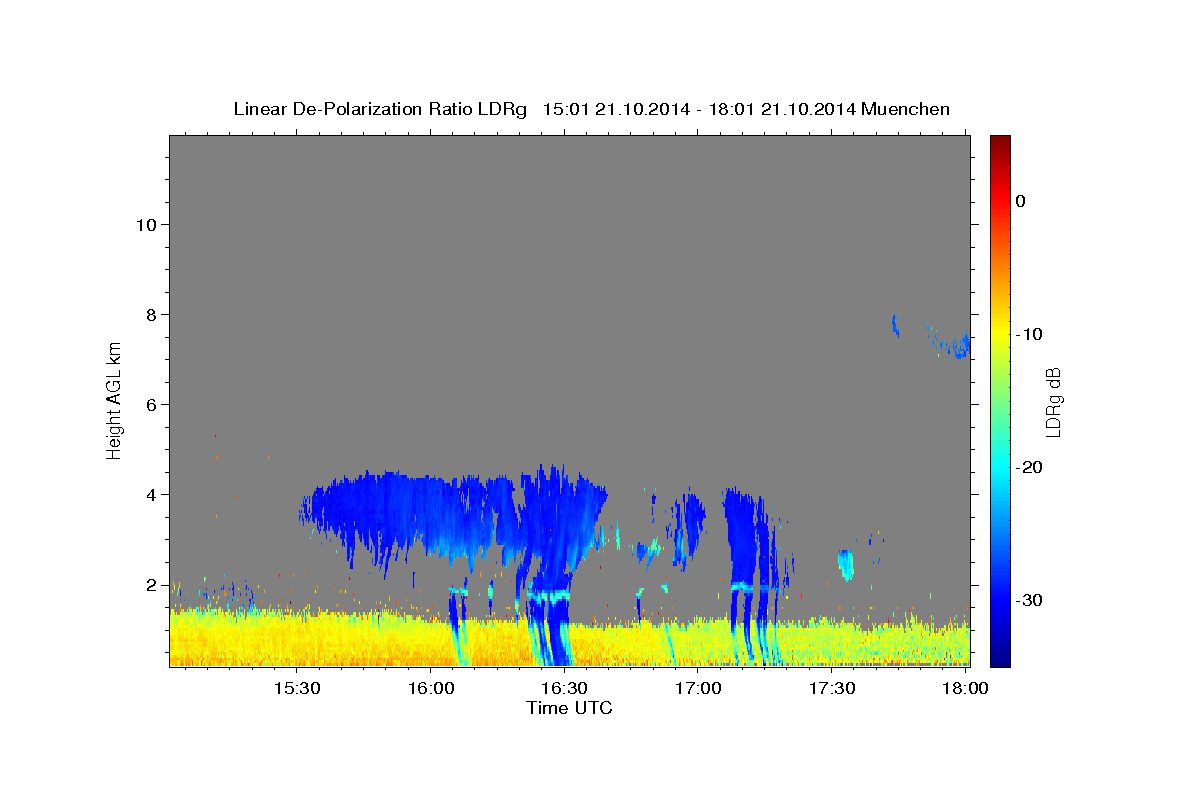This screenshot has height=800, width=1200.
Task: Click the colorbar value -10
Action: tap(1029, 334)
